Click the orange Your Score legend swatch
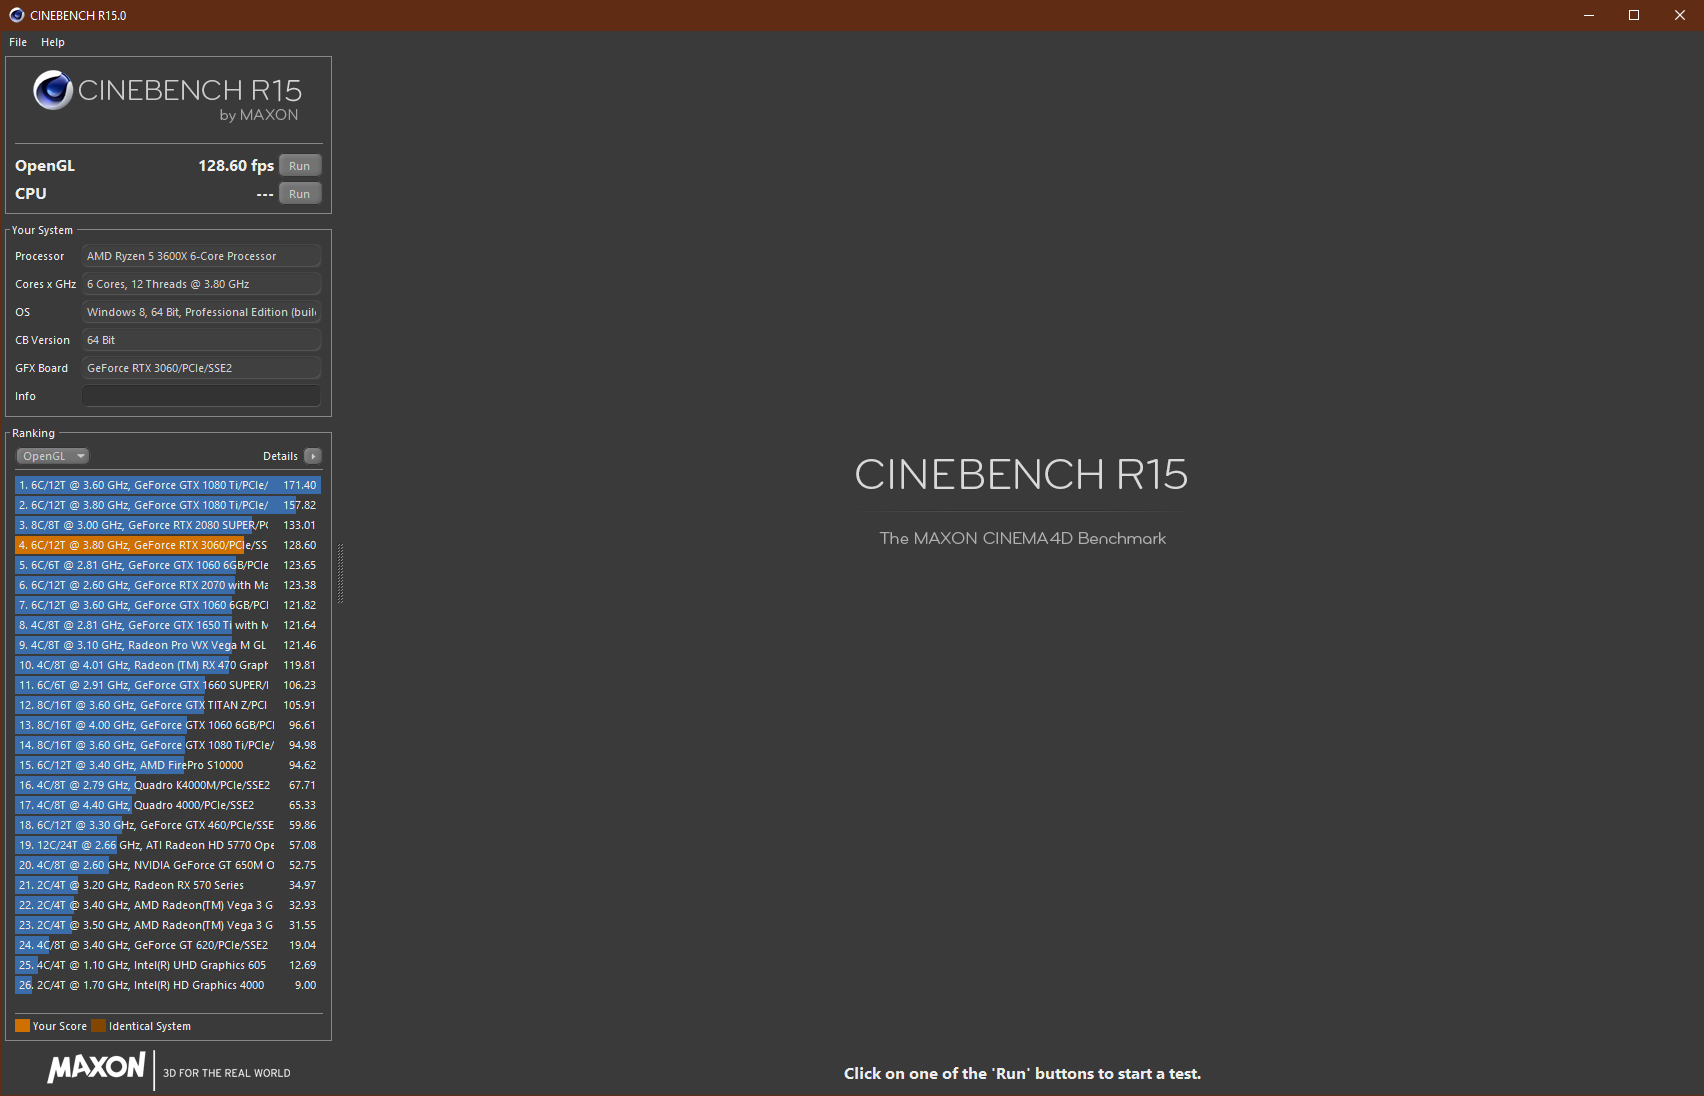The height and width of the screenshot is (1096, 1704). coord(22,1026)
